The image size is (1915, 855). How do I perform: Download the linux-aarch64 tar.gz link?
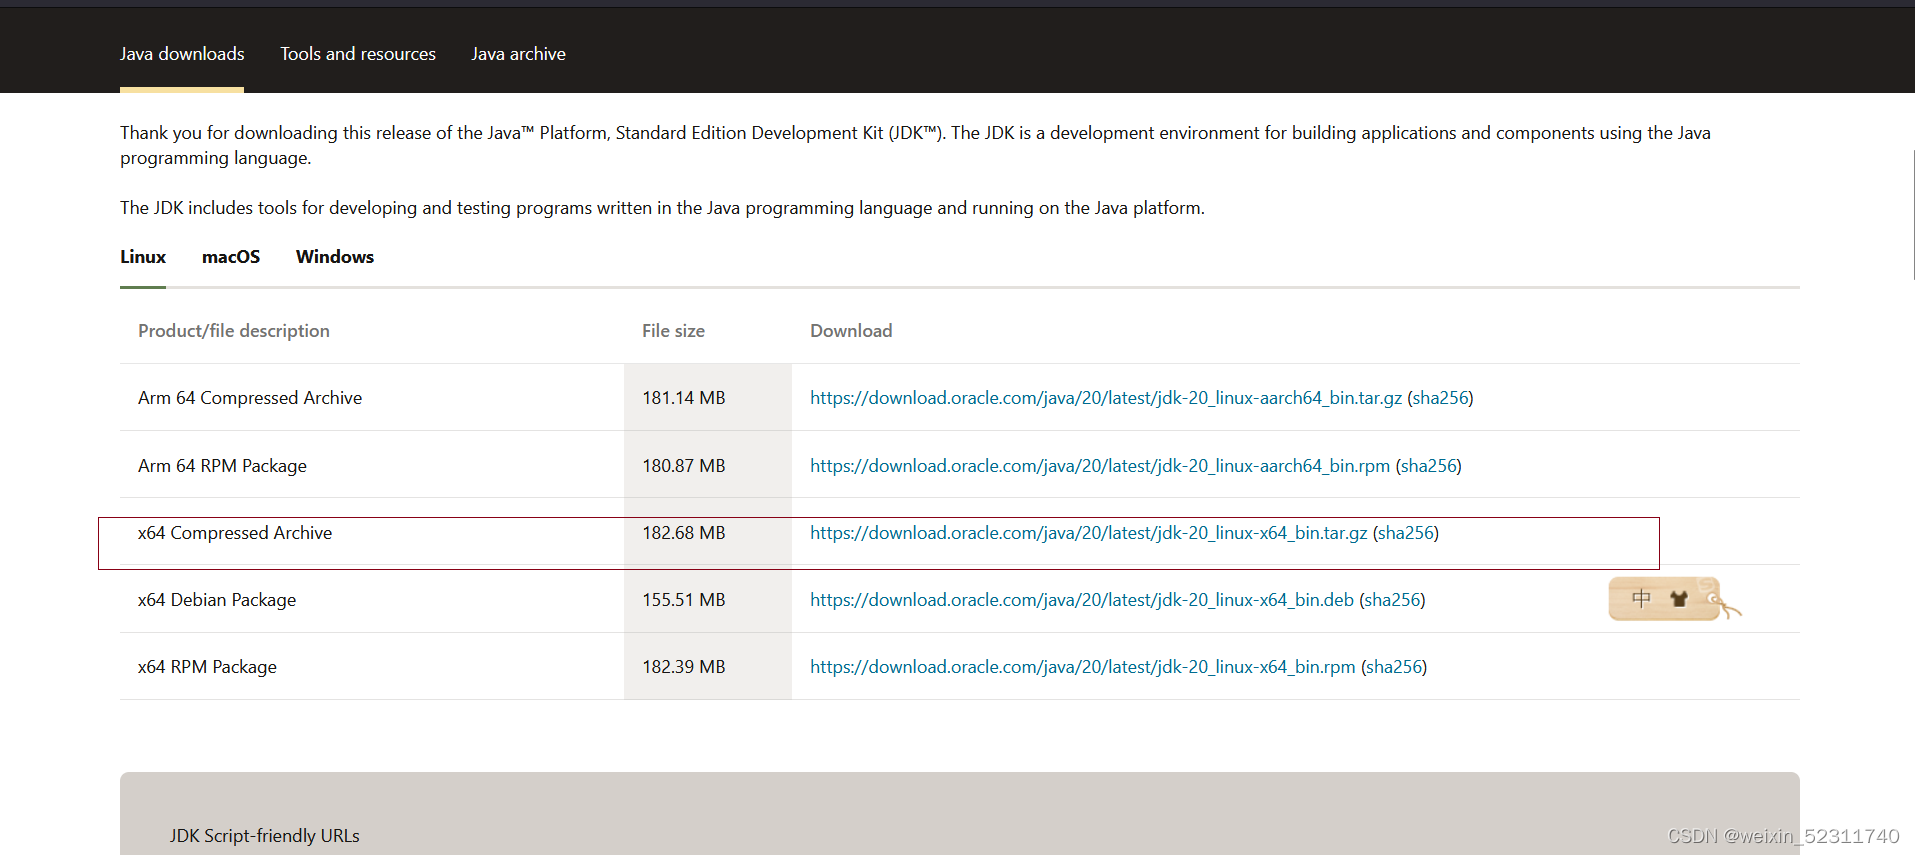pos(1106,398)
